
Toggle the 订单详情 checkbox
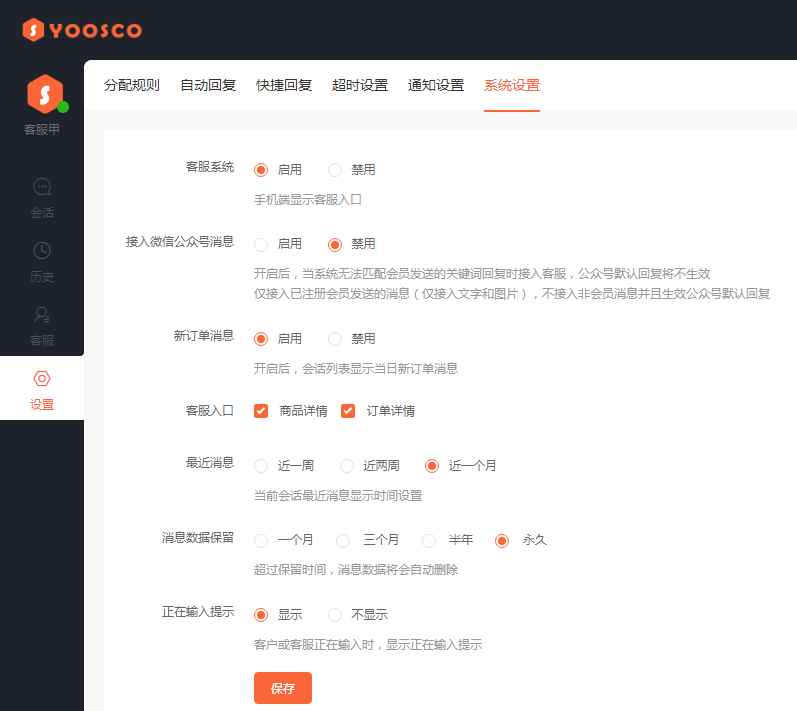348,411
